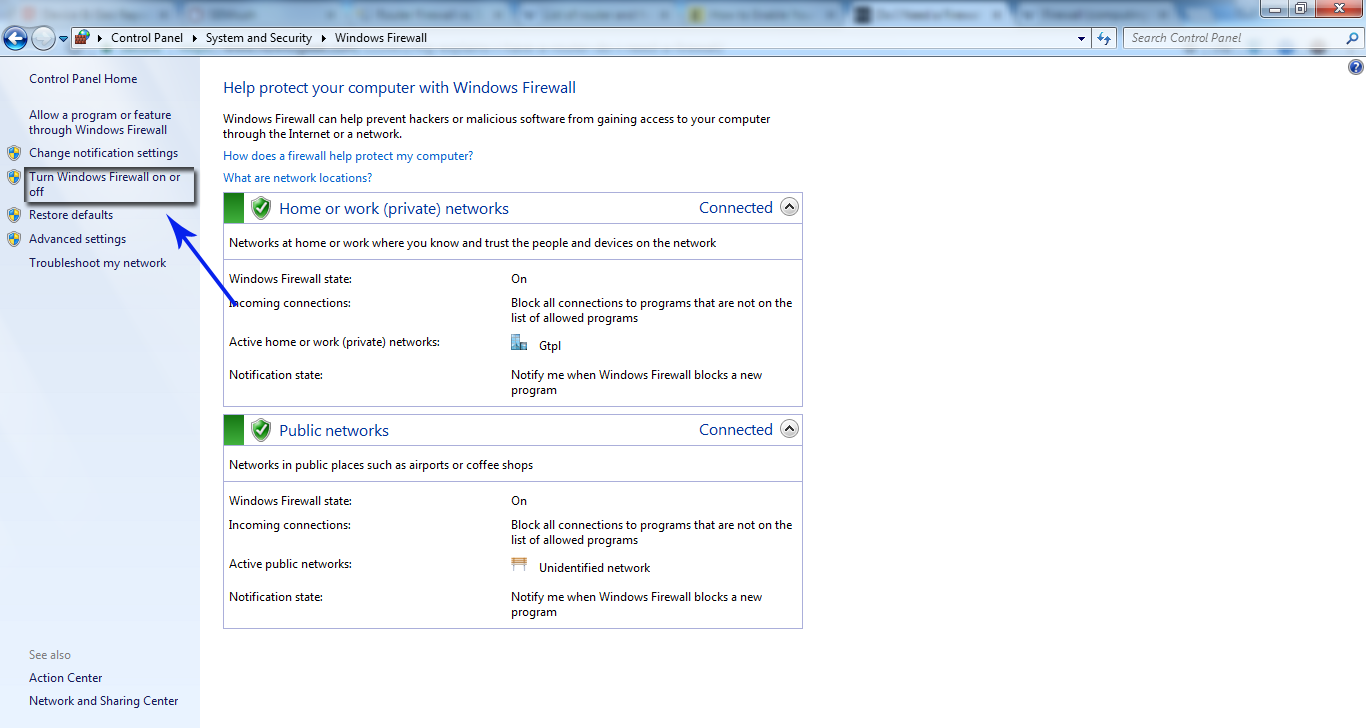This screenshot has width=1366, height=728.
Task: Open Action Center link
Action: click(66, 678)
